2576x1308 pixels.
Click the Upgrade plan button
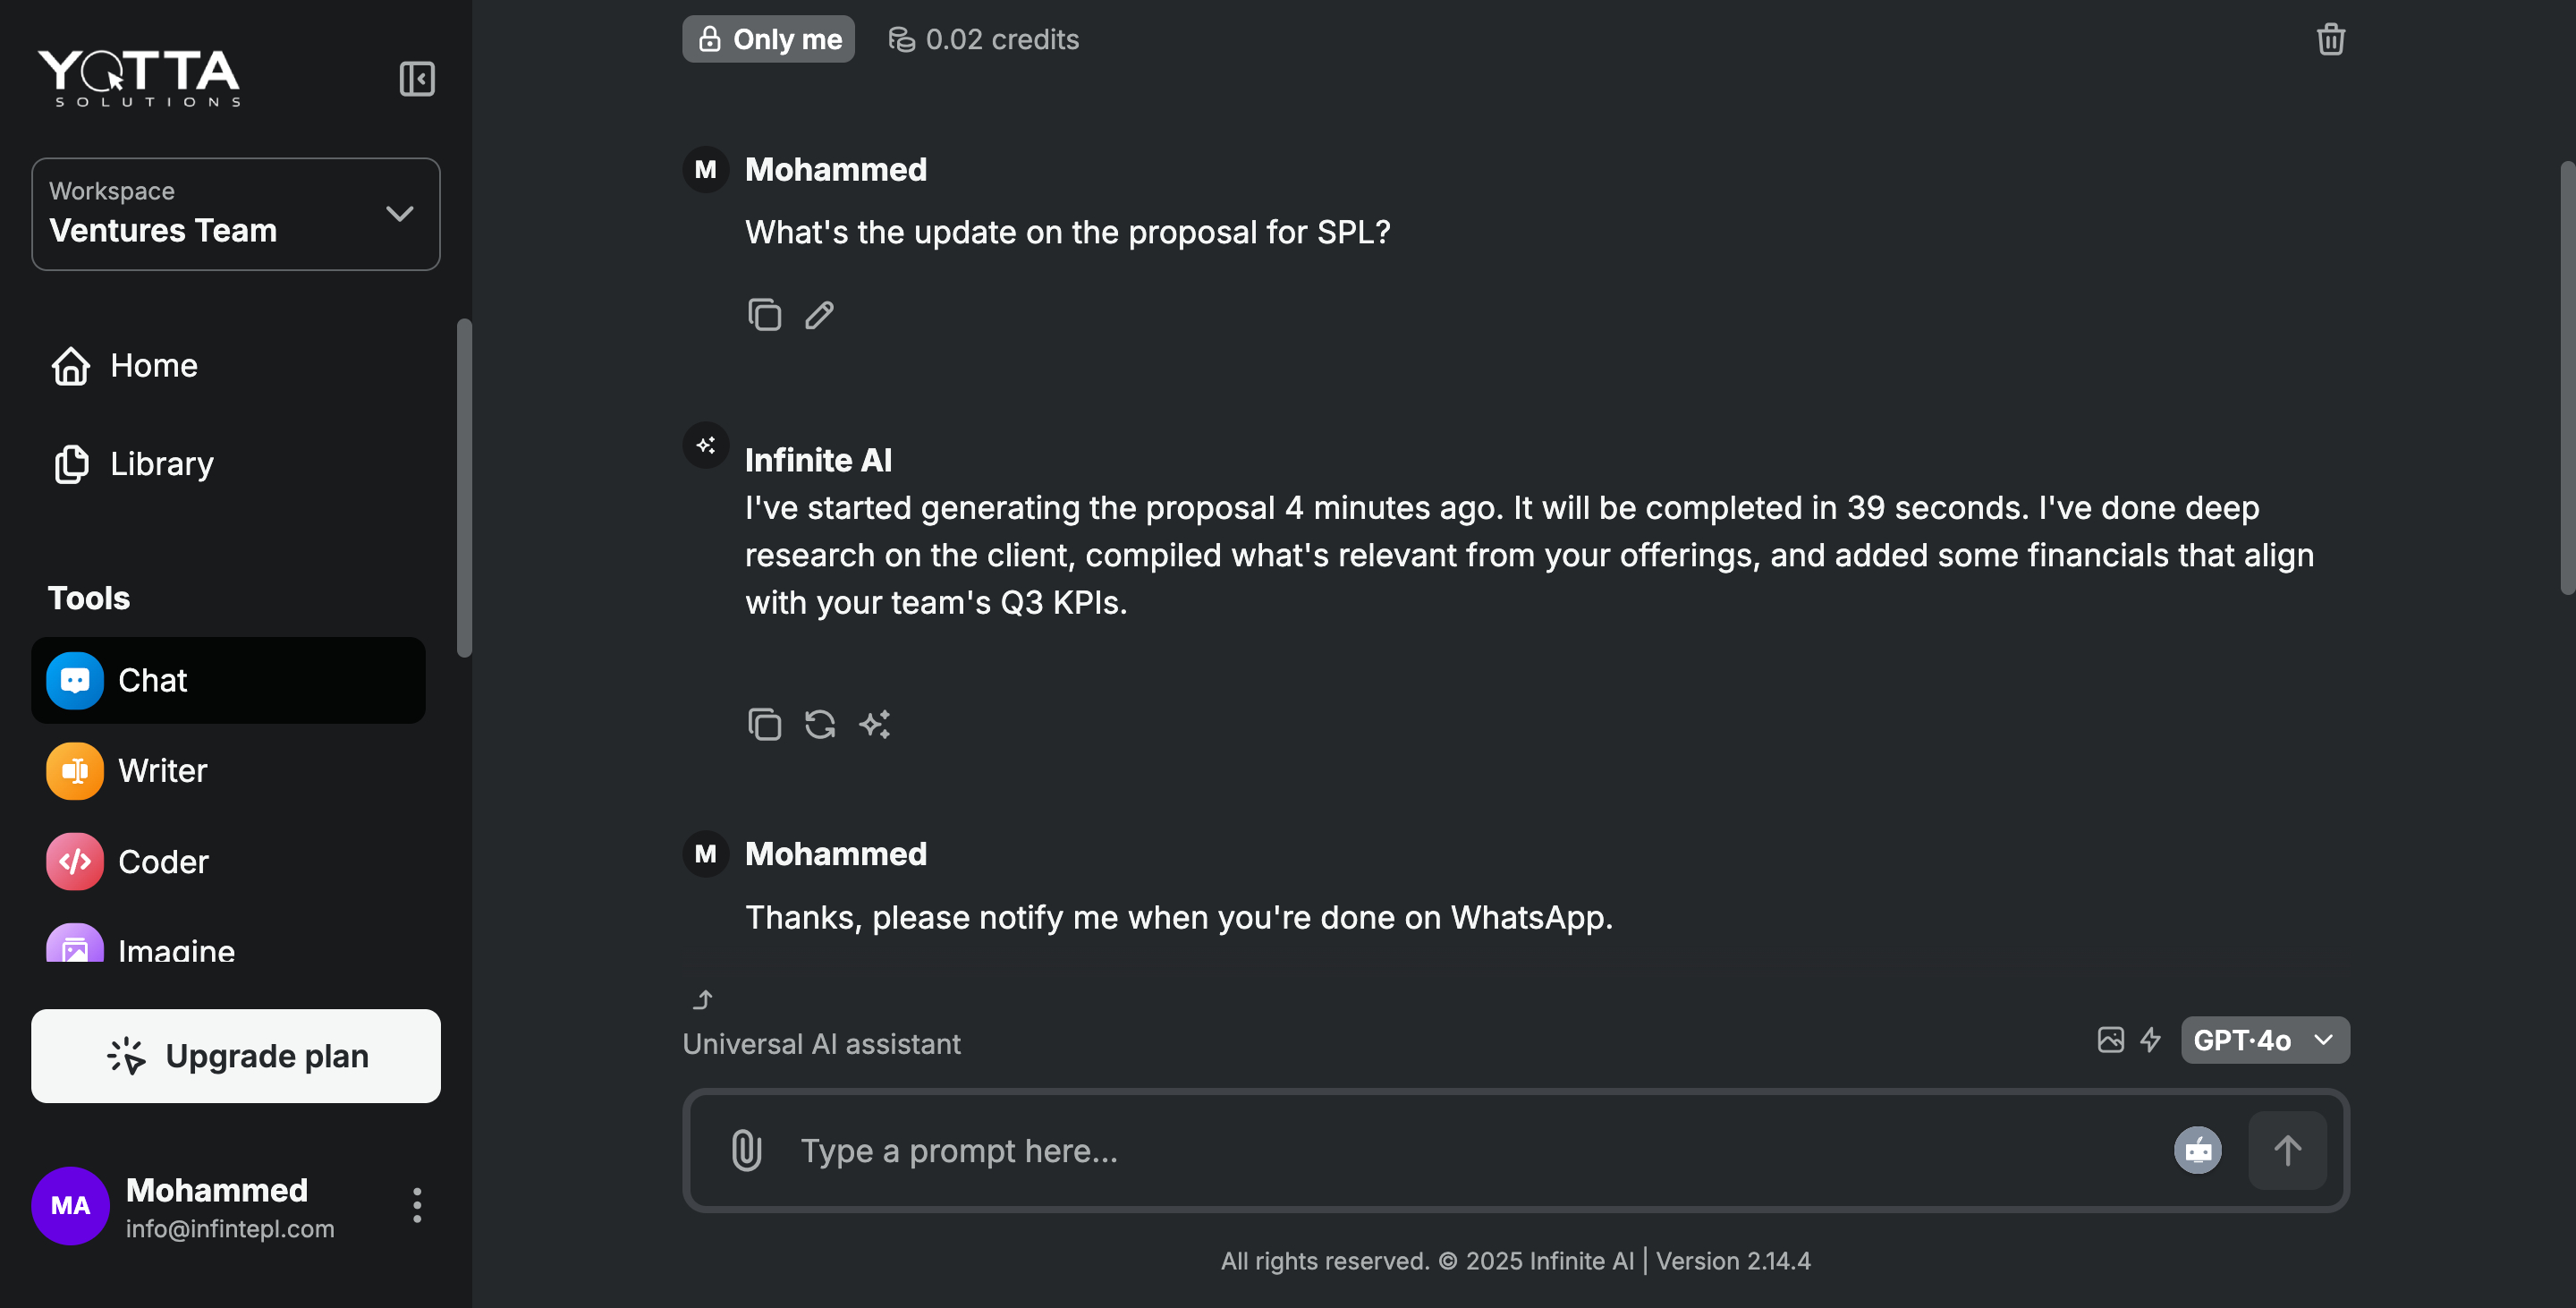[235, 1055]
